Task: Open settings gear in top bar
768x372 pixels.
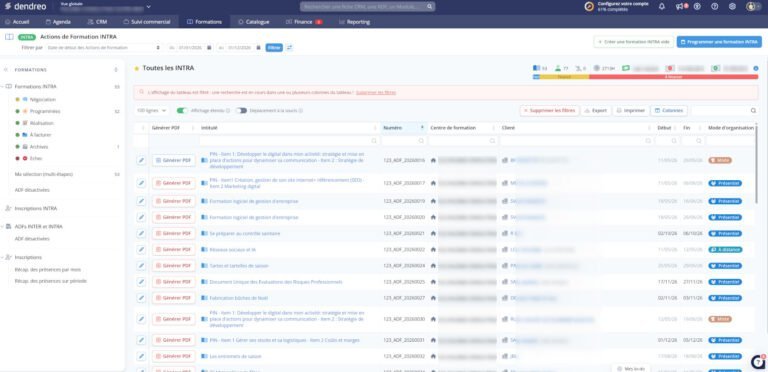Action: tap(732, 6)
